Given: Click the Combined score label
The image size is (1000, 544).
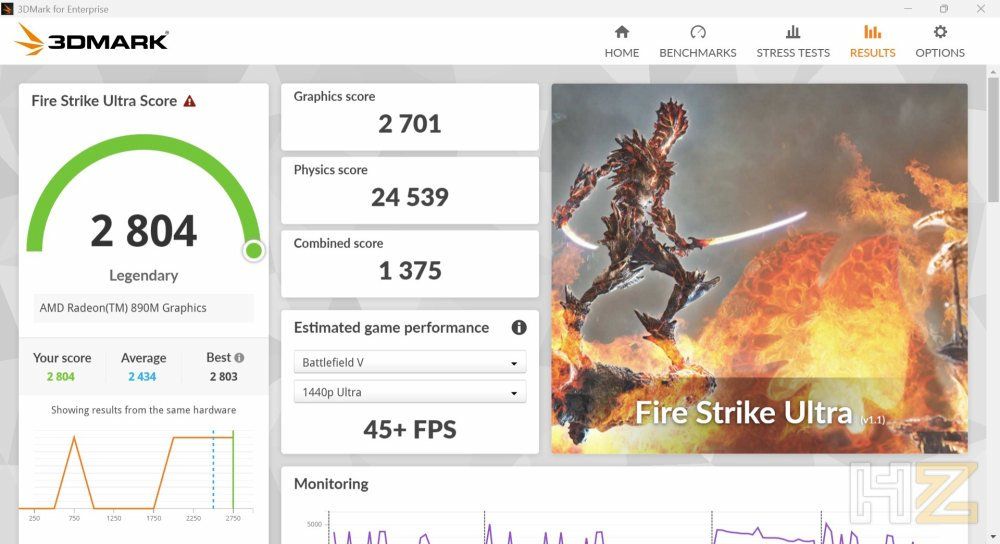Looking at the screenshot, I should click(x=338, y=243).
